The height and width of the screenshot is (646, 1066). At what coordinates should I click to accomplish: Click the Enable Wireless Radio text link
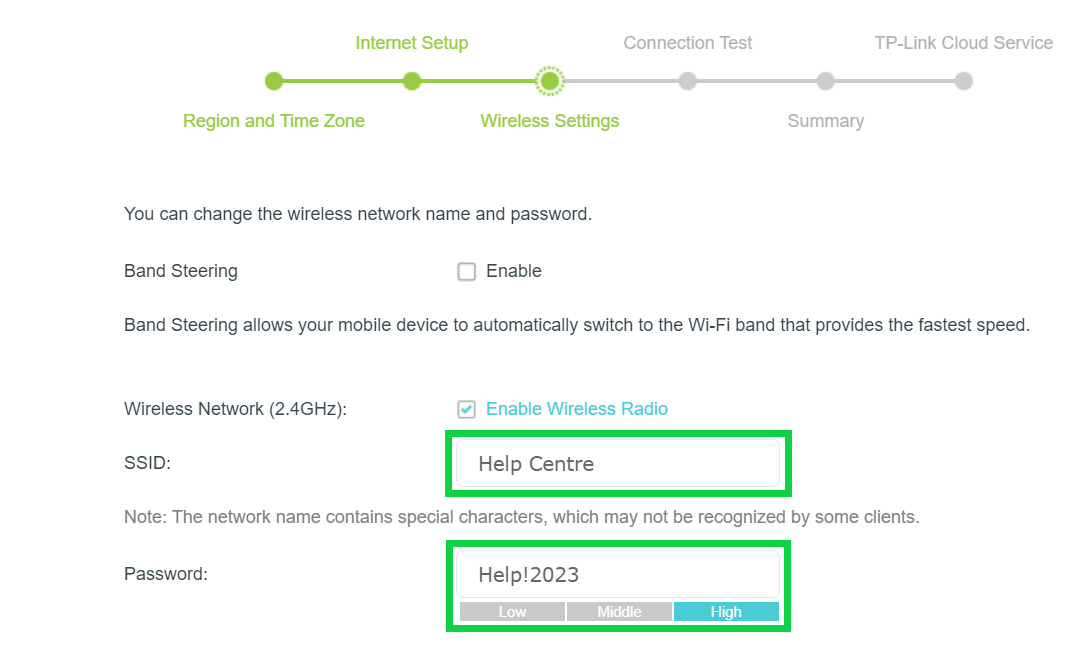(x=576, y=409)
